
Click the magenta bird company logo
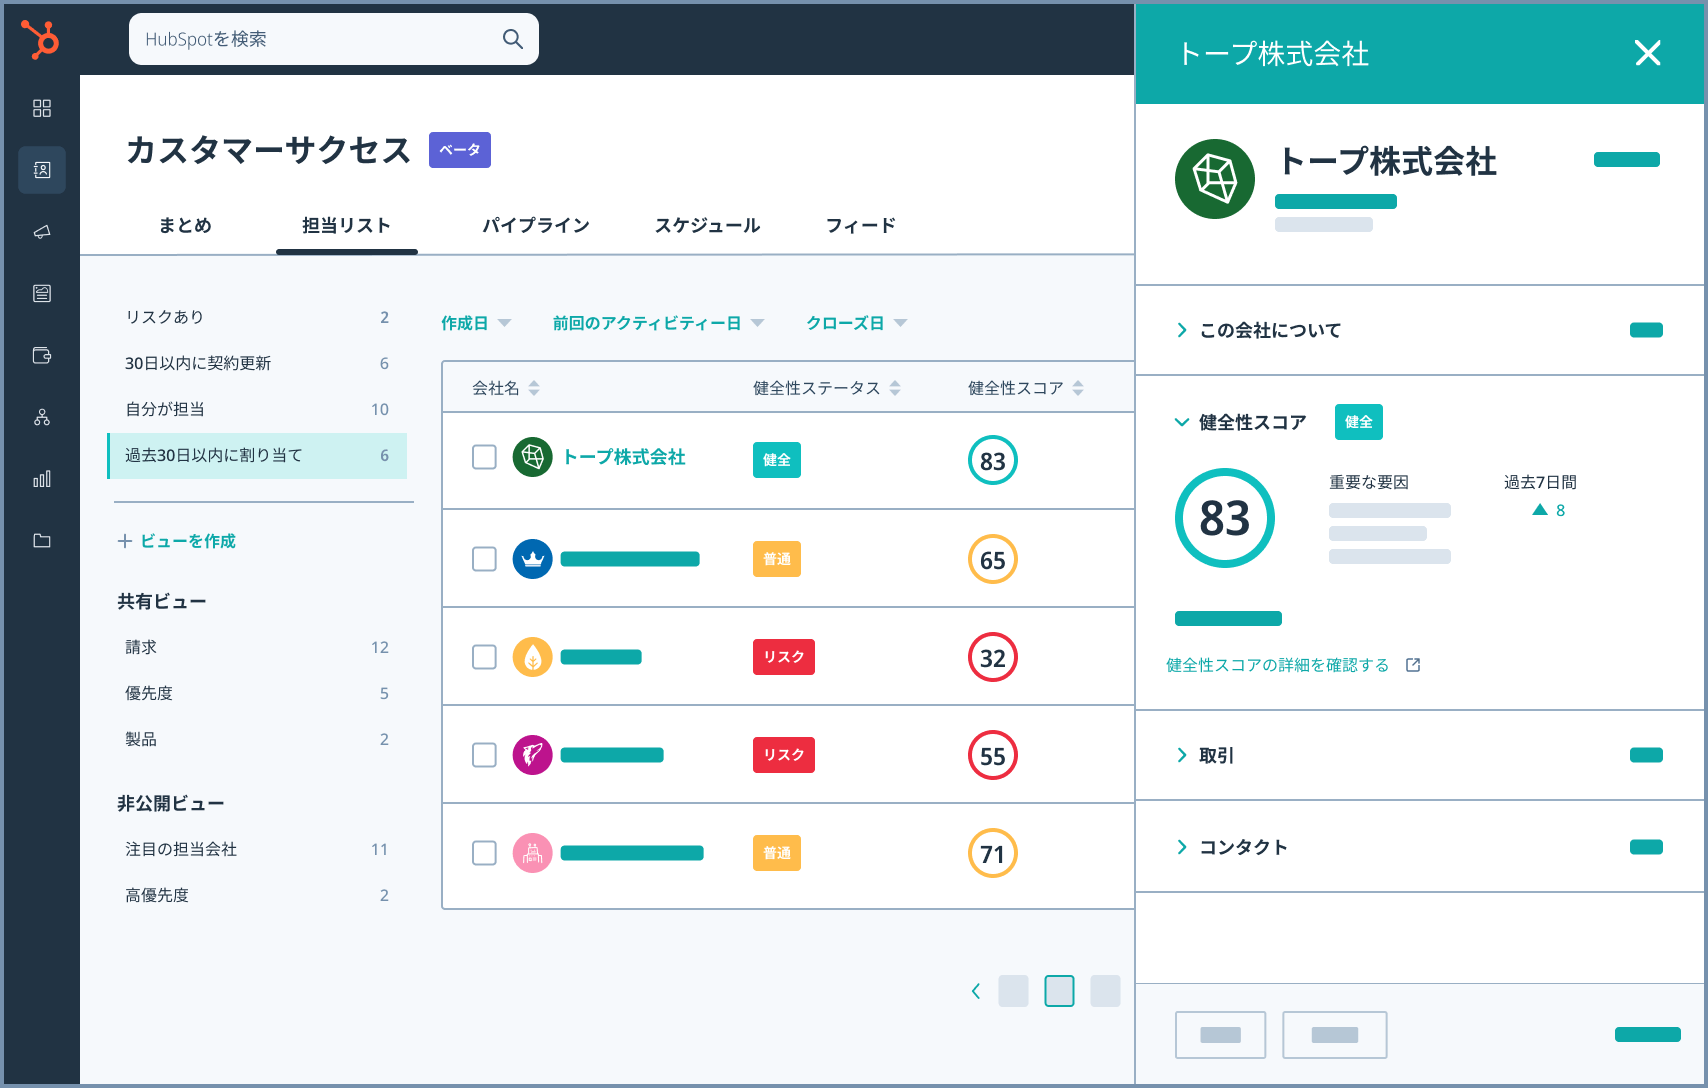click(533, 755)
